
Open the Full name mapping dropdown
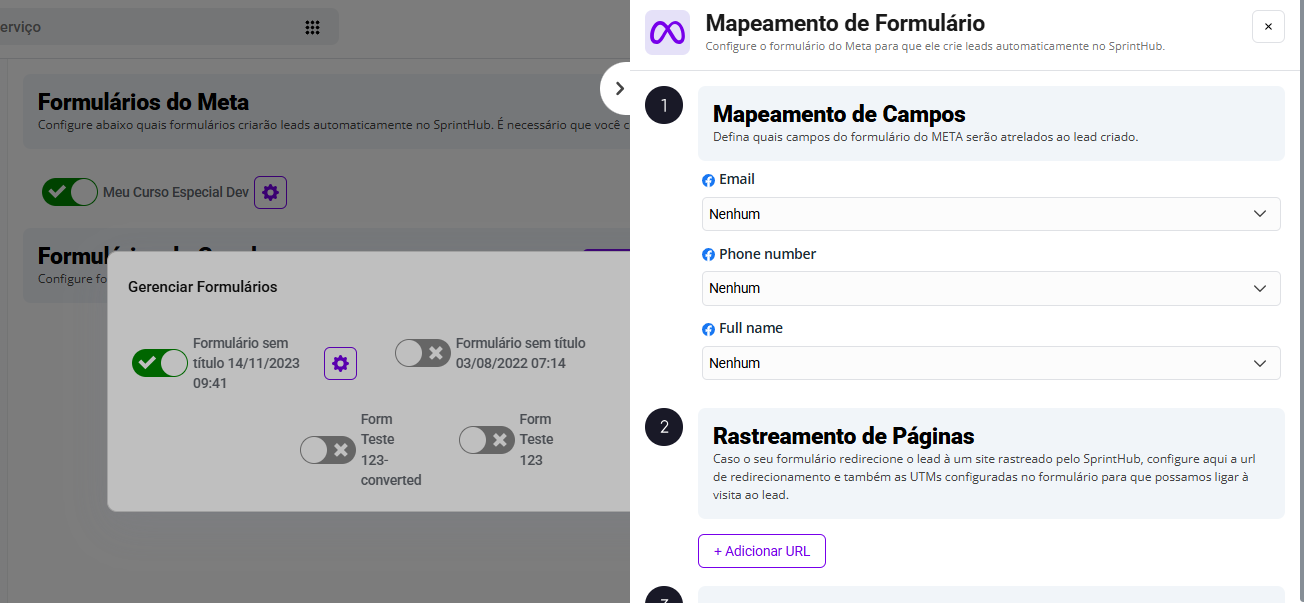[x=990, y=363]
